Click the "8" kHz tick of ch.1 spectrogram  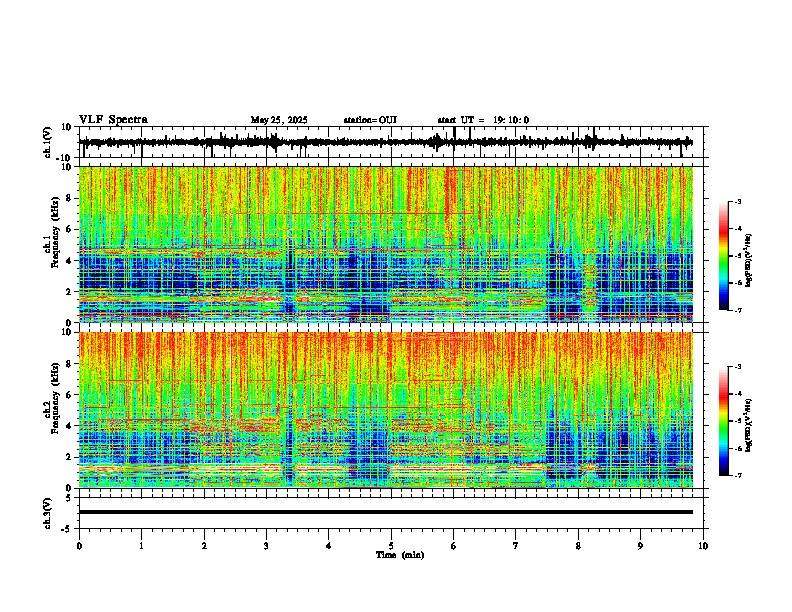click(x=70, y=198)
